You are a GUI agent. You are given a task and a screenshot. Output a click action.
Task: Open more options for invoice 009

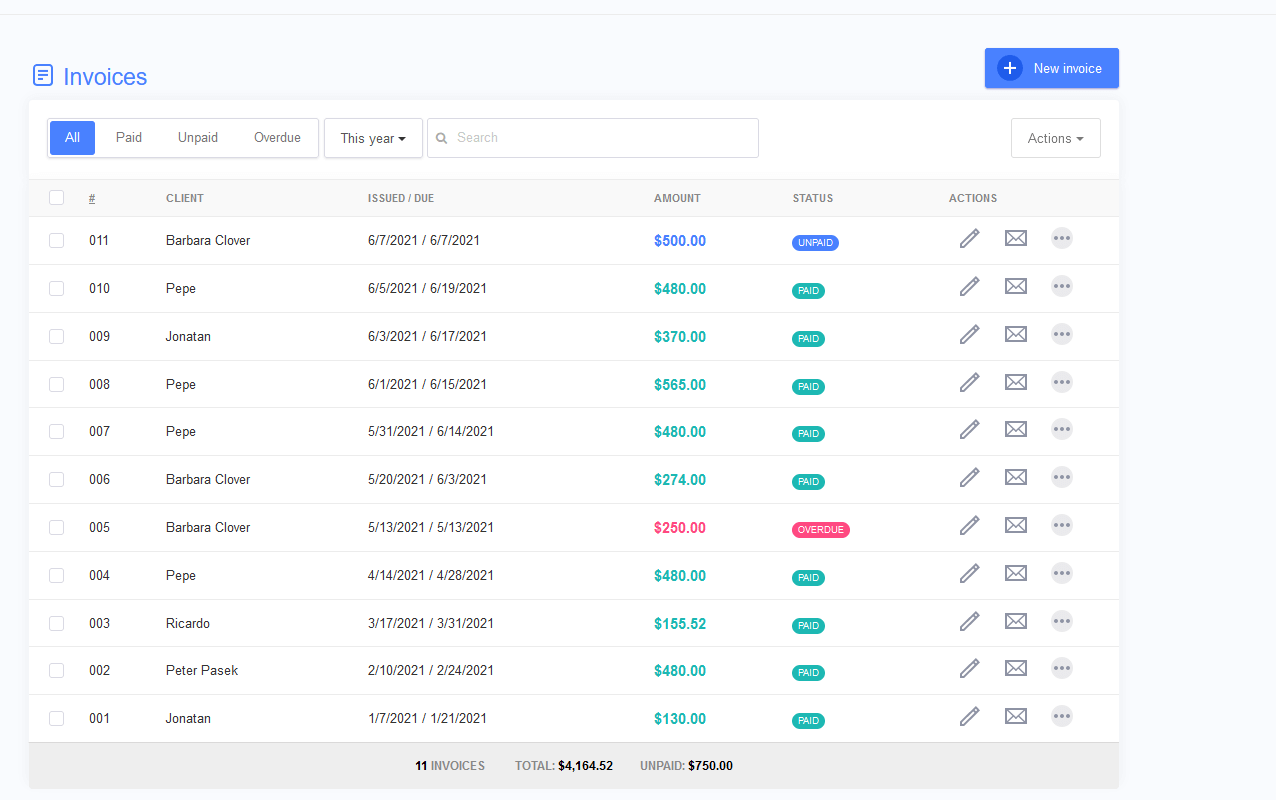click(1062, 334)
